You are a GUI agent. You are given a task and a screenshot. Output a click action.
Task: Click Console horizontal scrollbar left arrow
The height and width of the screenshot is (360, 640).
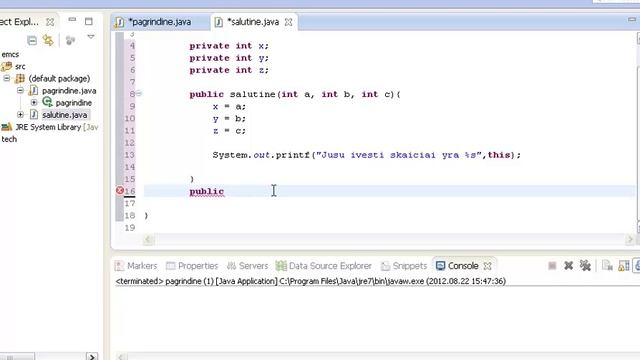click(x=120, y=357)
